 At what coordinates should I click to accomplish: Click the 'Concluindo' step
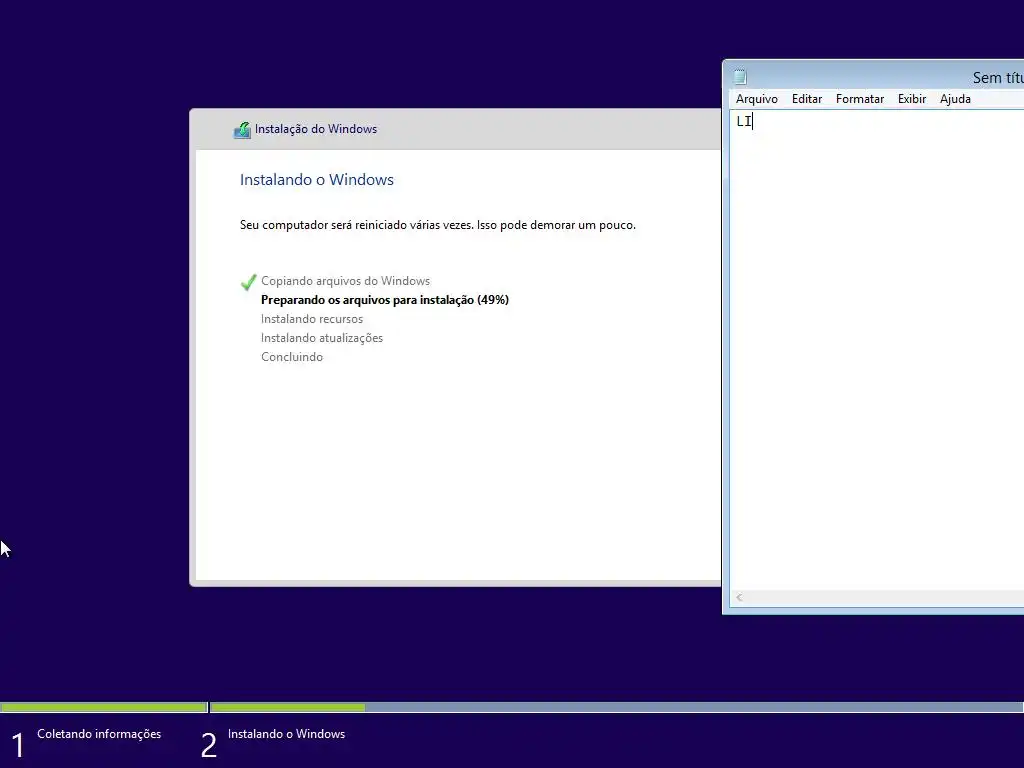(292, 357)
